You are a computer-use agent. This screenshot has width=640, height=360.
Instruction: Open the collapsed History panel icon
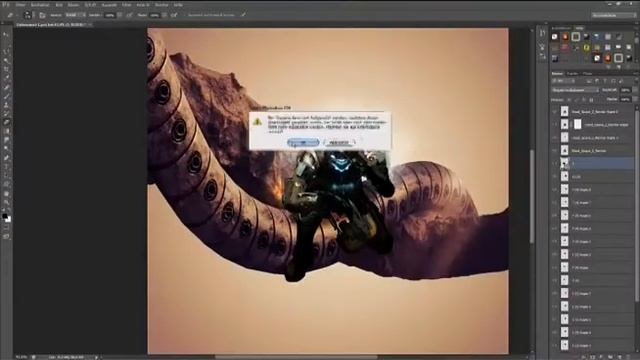(542, 33)
